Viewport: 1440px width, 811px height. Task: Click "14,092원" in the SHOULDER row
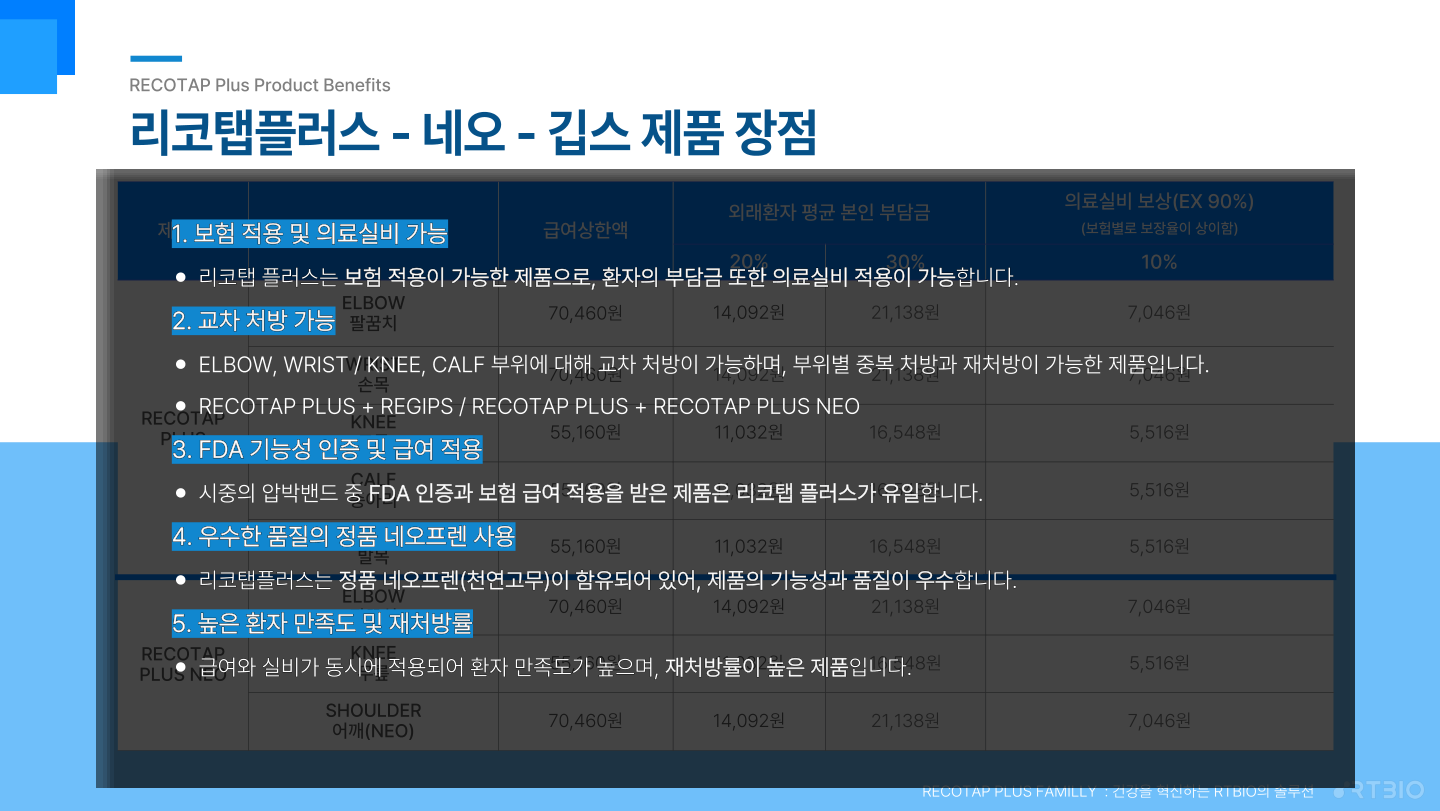click(749, 720)
